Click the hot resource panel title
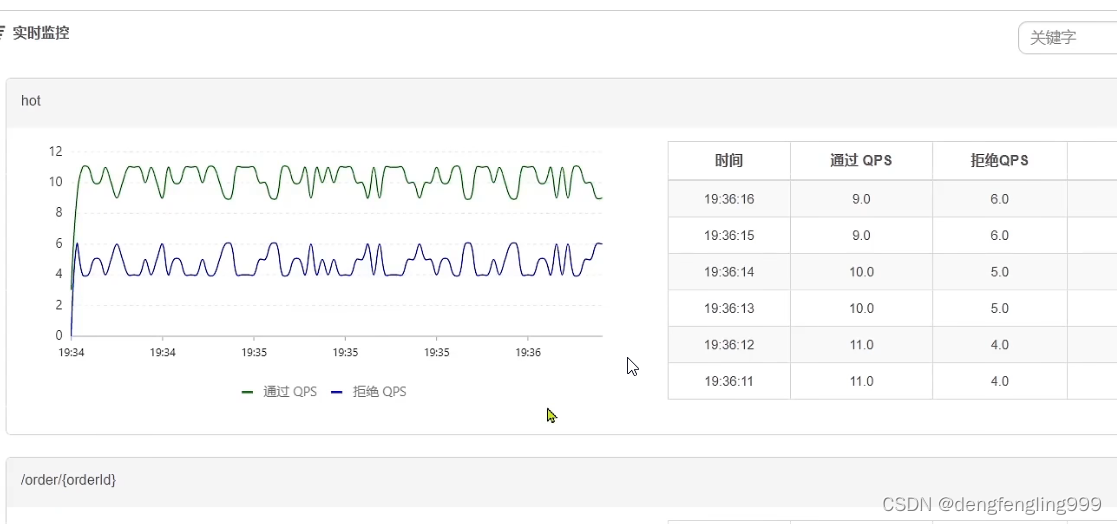The image size is (1117, 524). 31,101
